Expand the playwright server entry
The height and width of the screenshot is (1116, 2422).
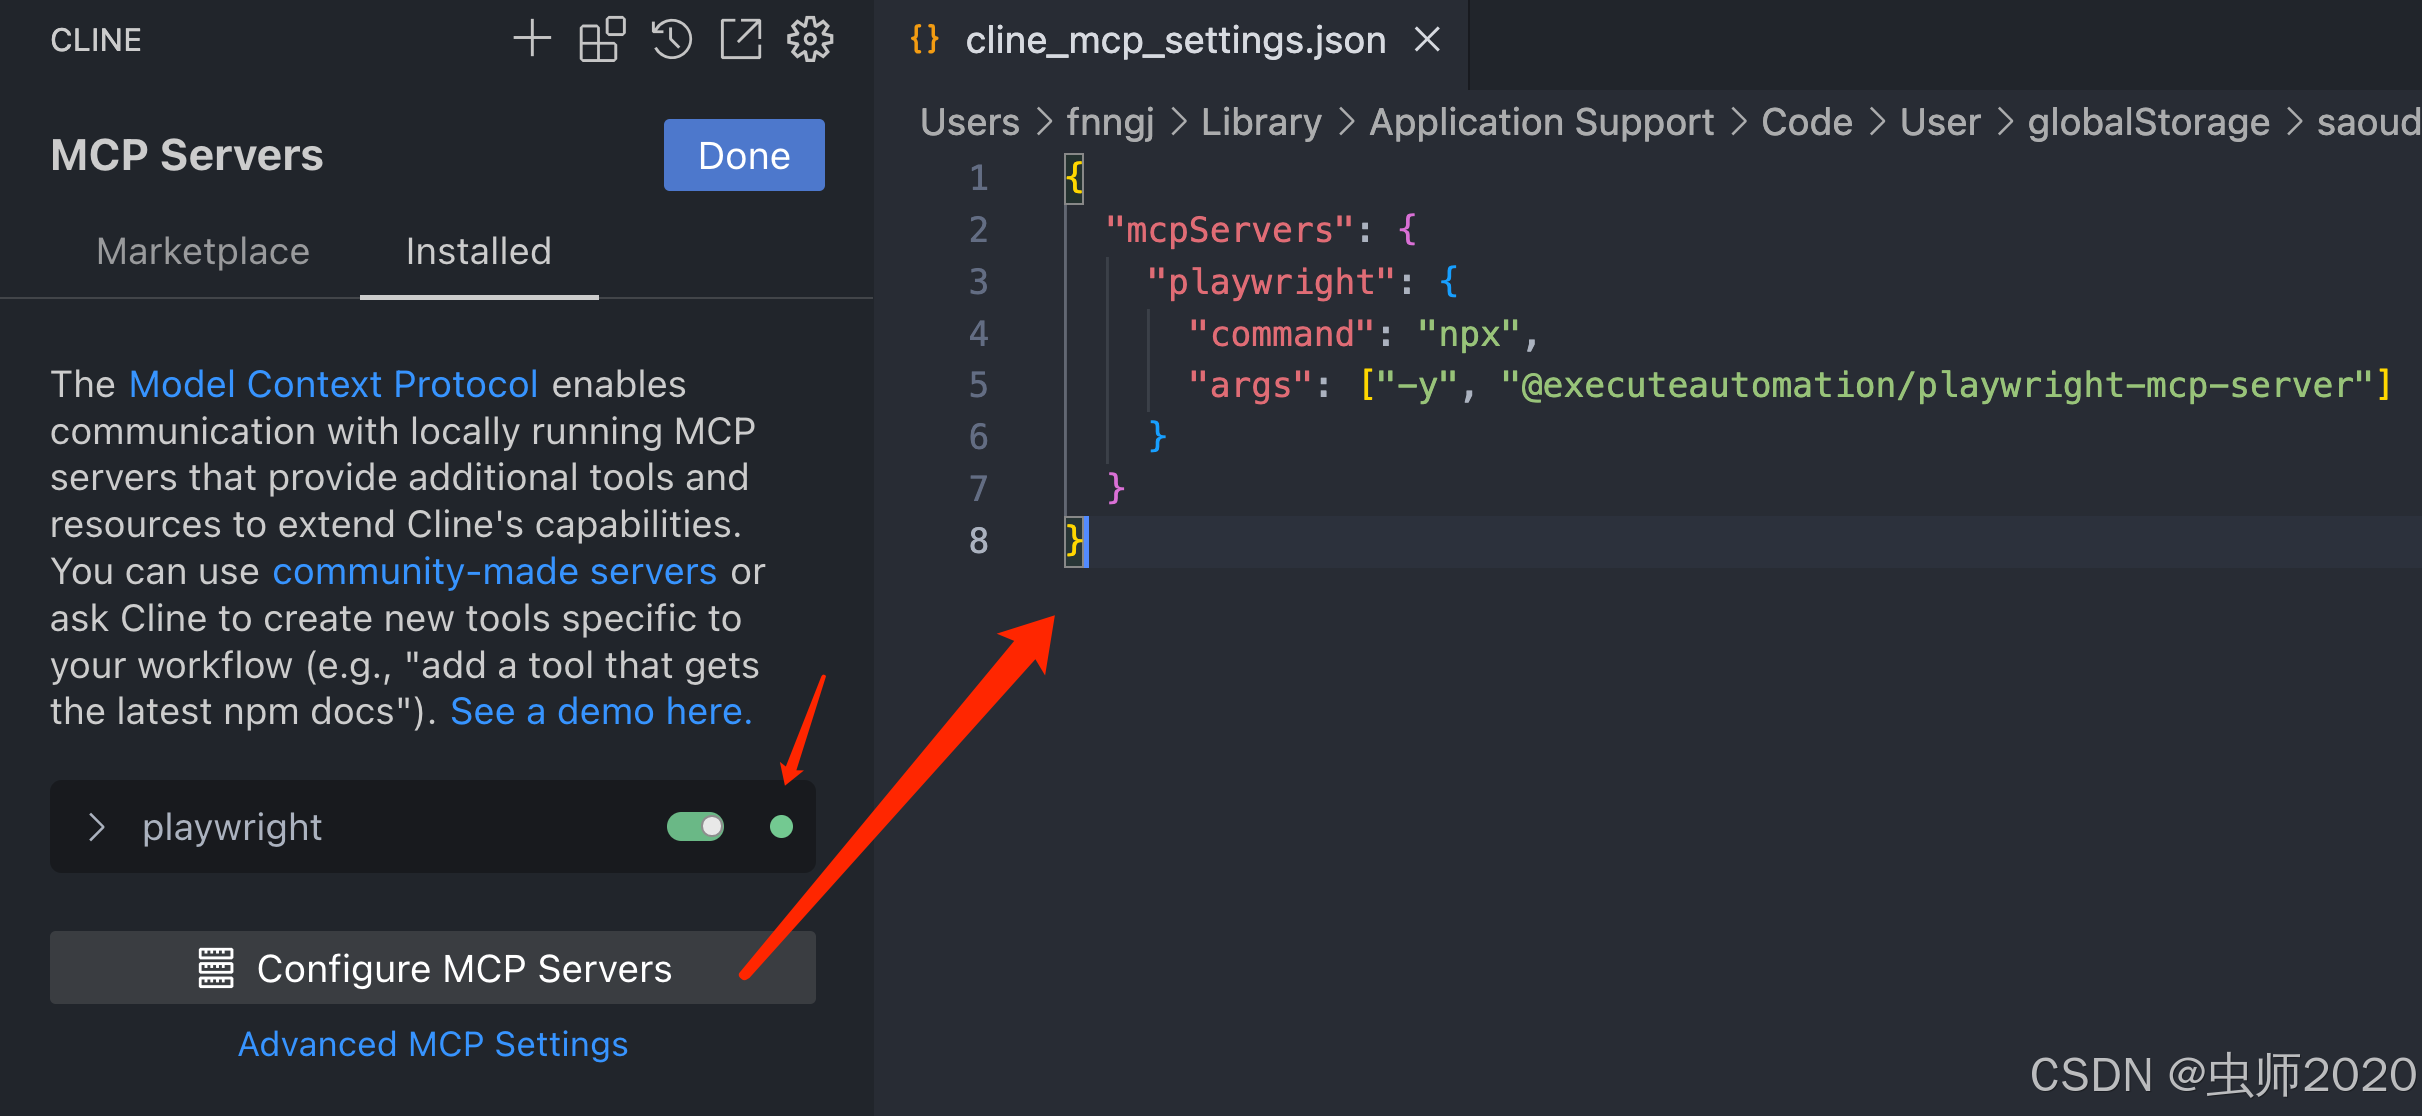(x=96, y=827)
